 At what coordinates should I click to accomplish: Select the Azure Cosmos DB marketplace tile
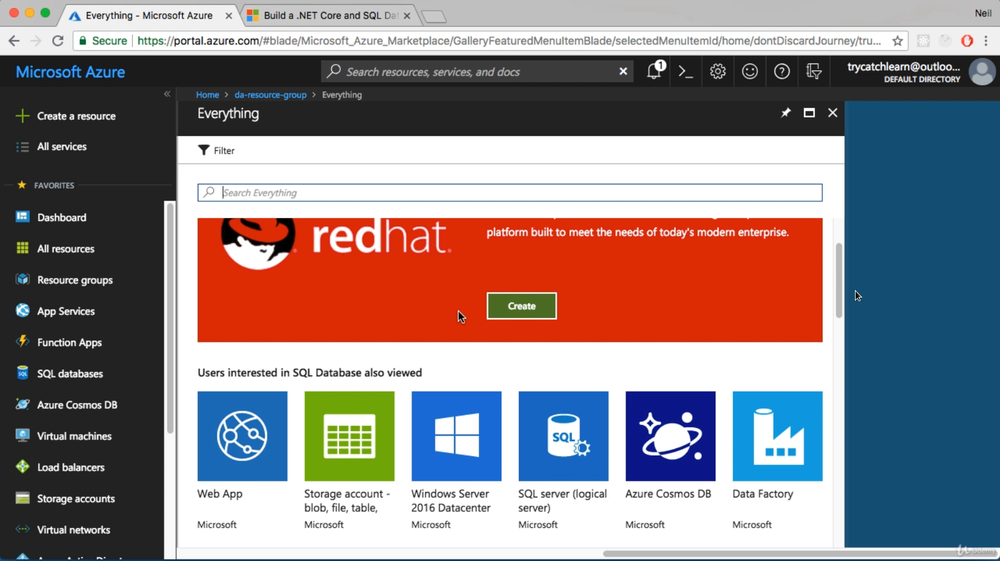point(670,436)
